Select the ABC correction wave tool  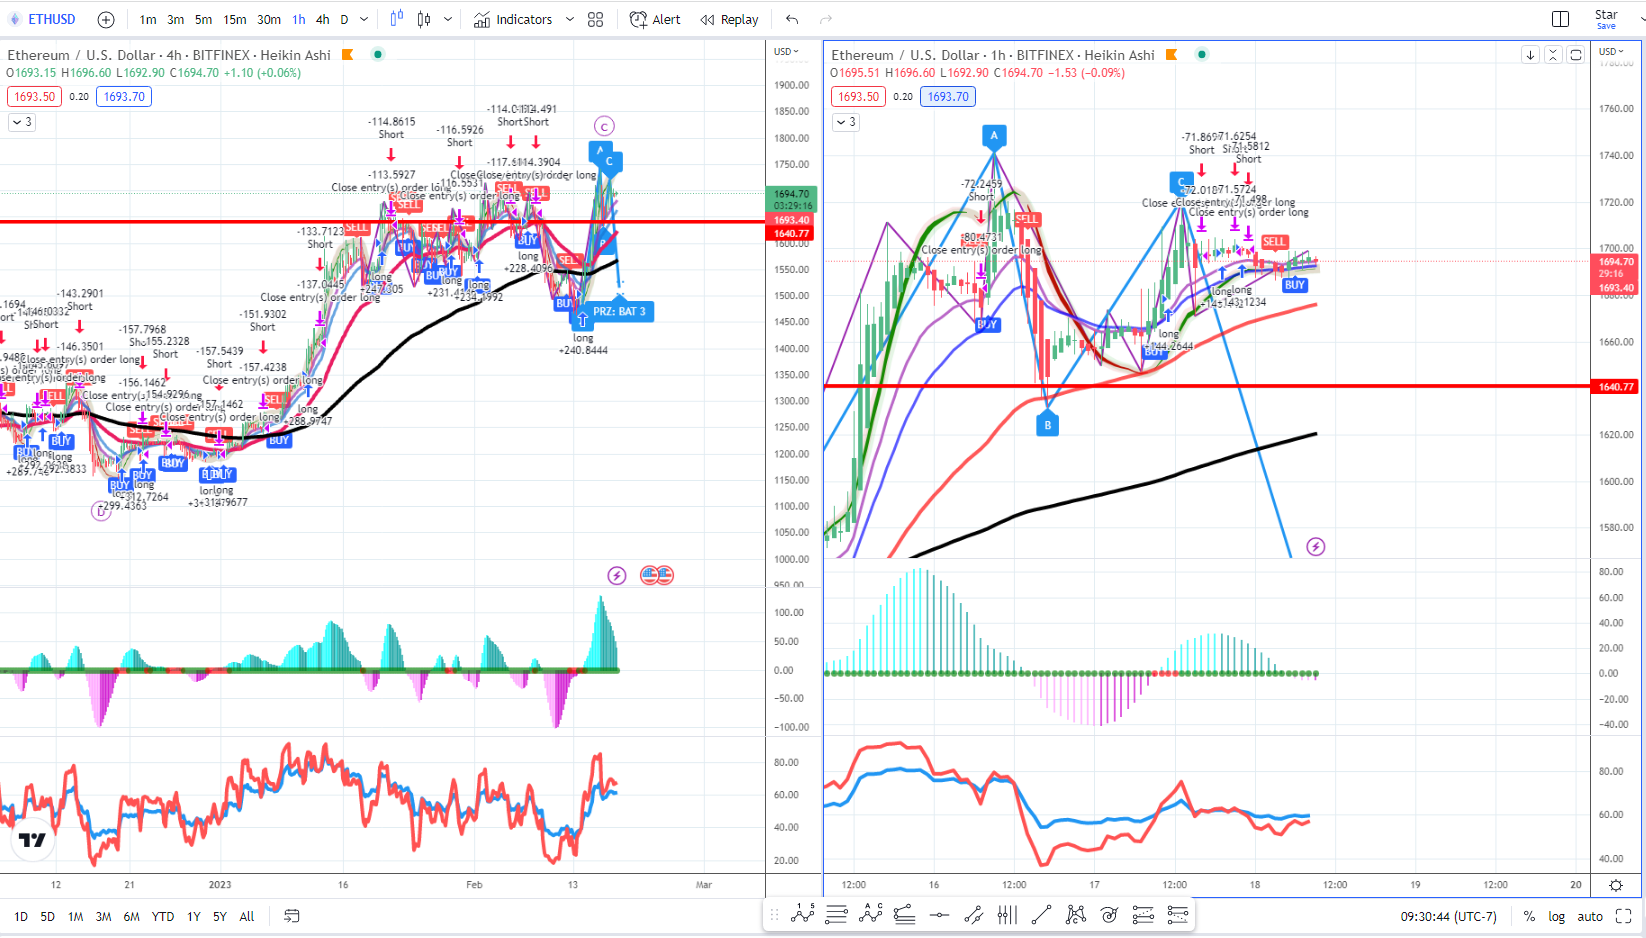pyautogui.click(x=871, y=914)
